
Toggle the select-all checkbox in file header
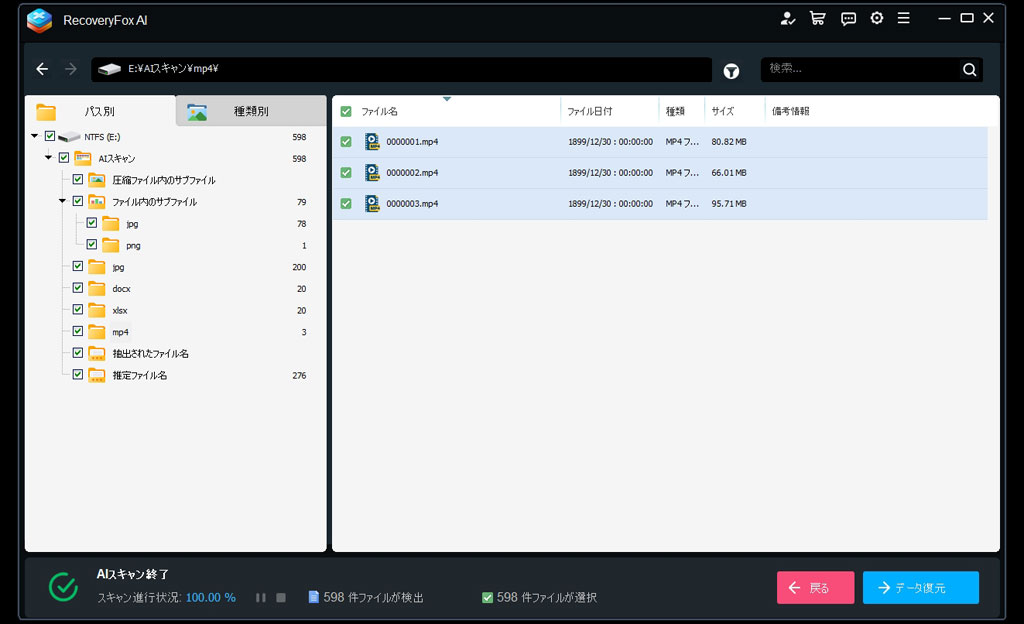[x=346, y=112]
